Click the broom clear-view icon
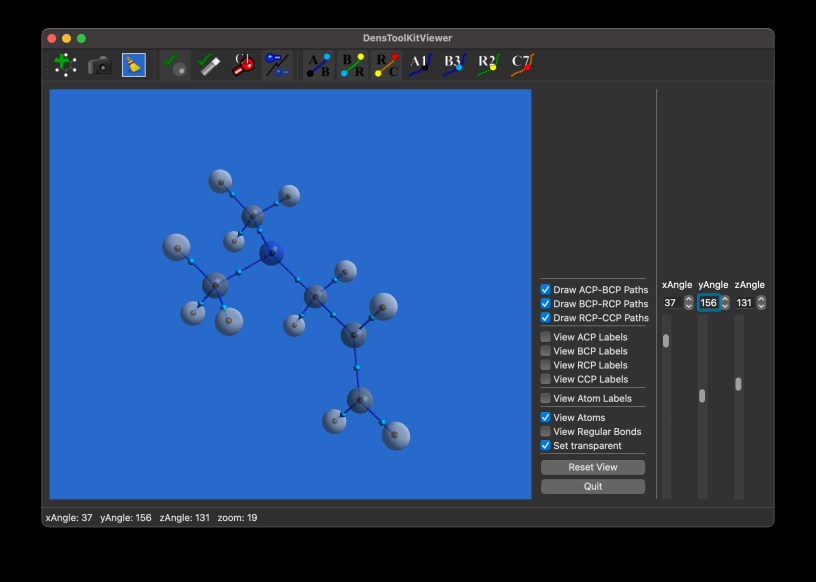The width and height of the screenshot is (816, 582). (133, 65)
